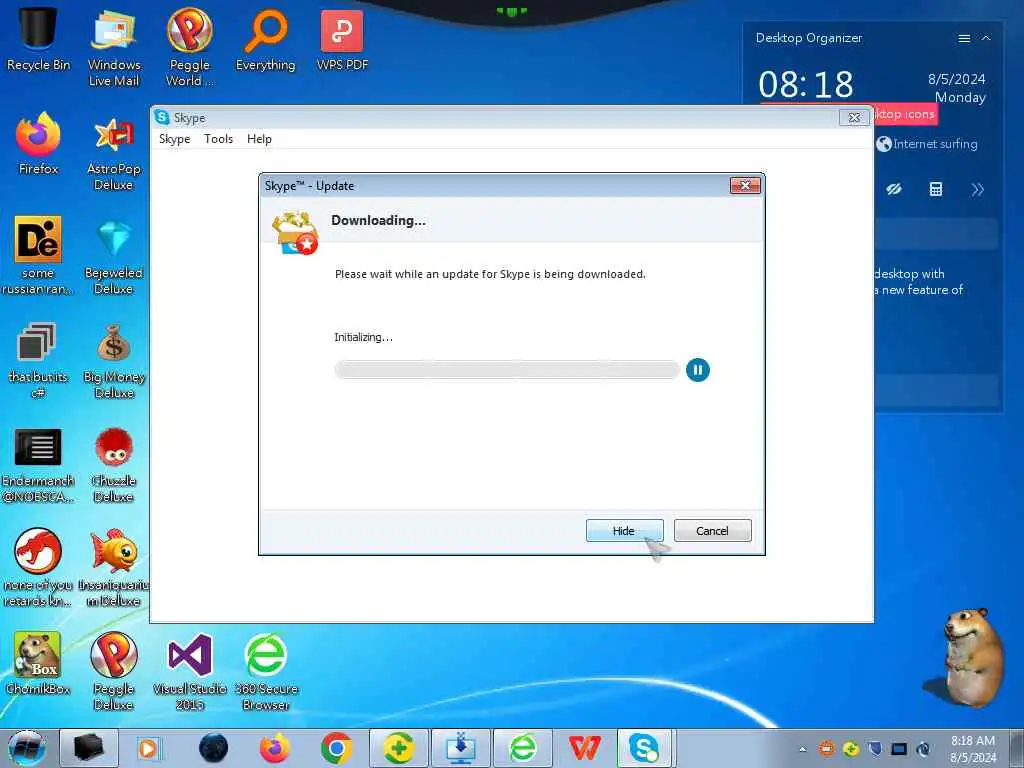
Task: Click the 08:18 clock in Desktop Organizer
Action: 806,84
